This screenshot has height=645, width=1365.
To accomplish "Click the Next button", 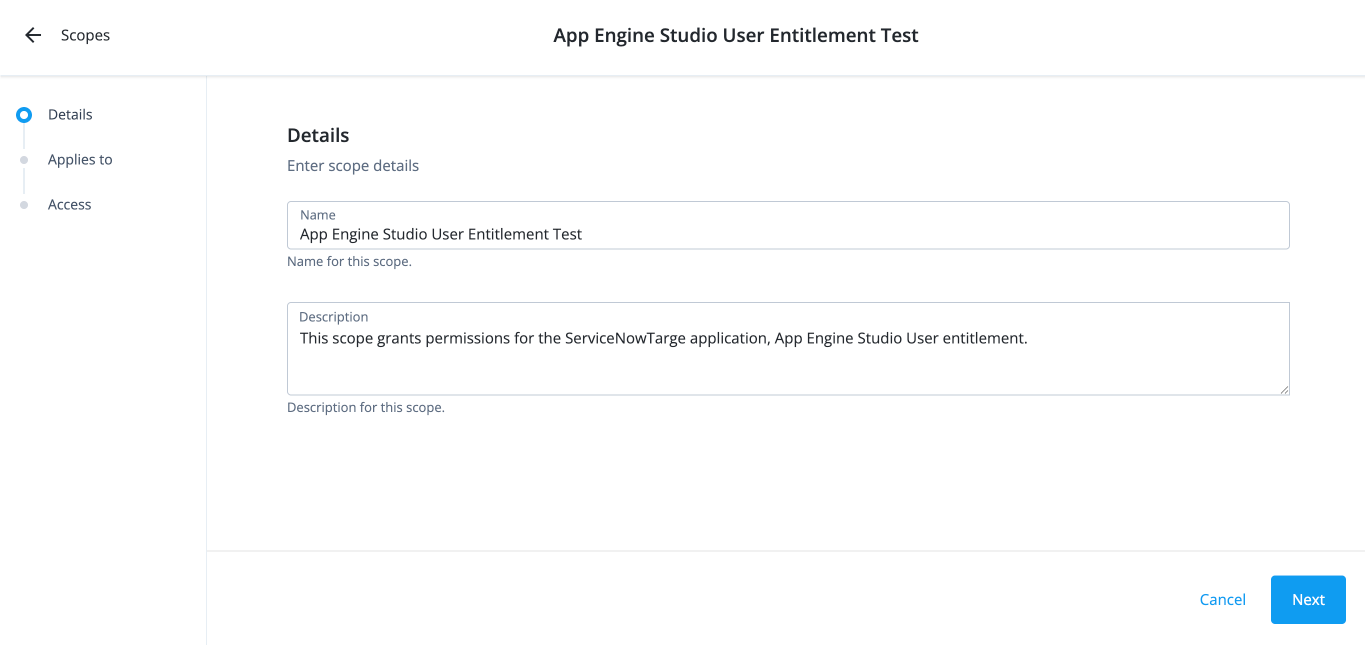I will [1308, 599].
